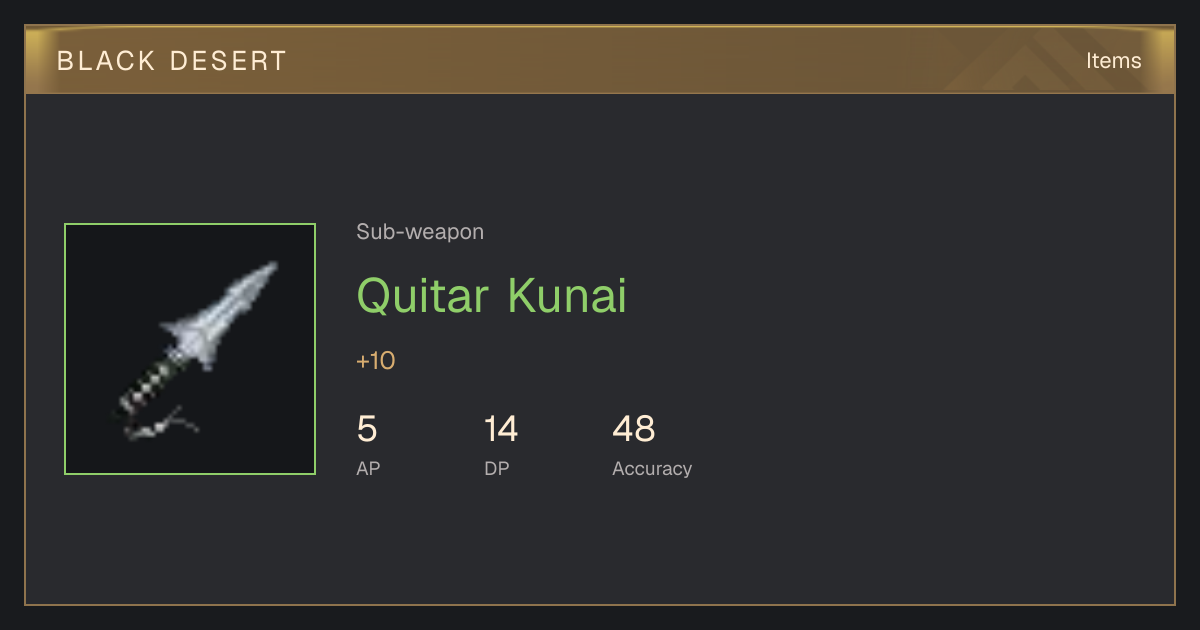Screen dimensions: 1200x630
Task: Click the +10 enhancement level text
Action: coord(376,361)
